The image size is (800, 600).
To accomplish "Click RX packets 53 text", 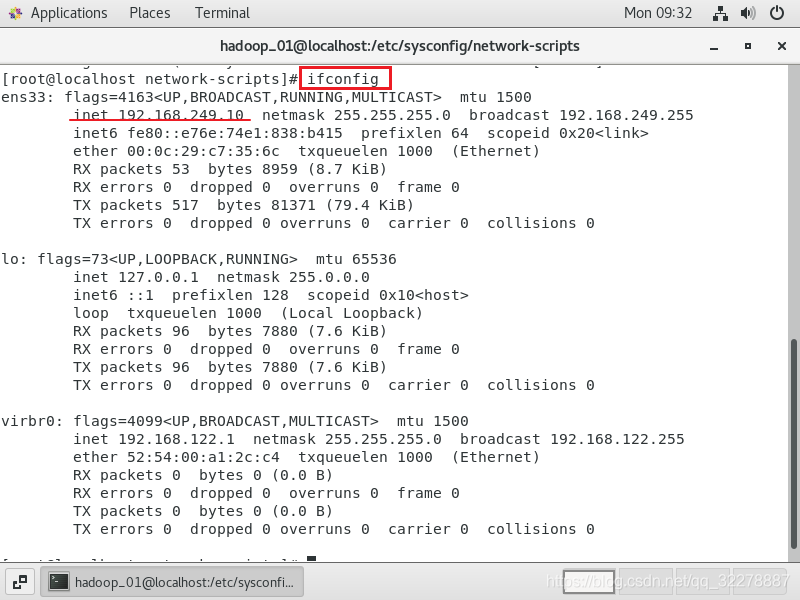I will 131,169.
